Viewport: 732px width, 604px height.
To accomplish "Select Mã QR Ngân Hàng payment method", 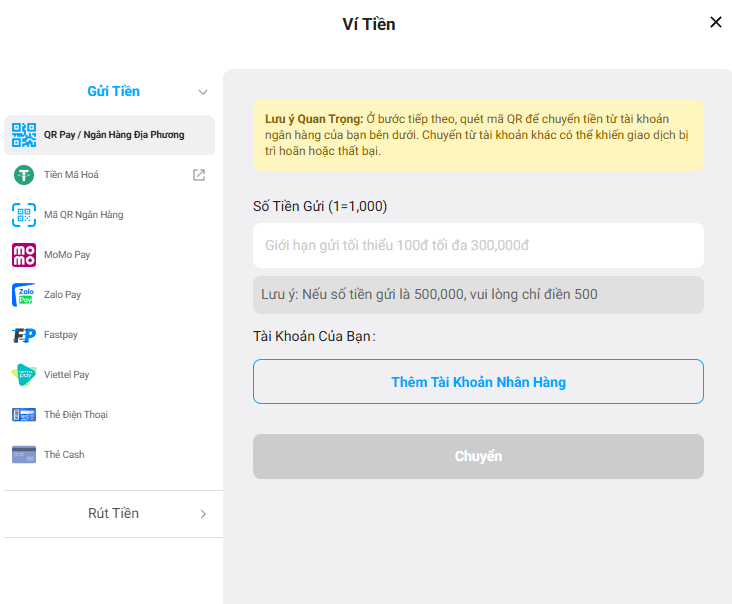I will tap(84, 215).
